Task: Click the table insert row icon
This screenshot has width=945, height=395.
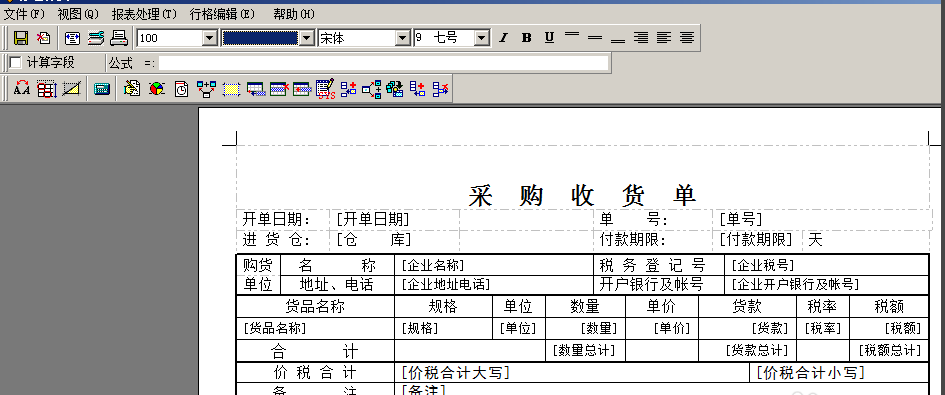Action: 256,89
